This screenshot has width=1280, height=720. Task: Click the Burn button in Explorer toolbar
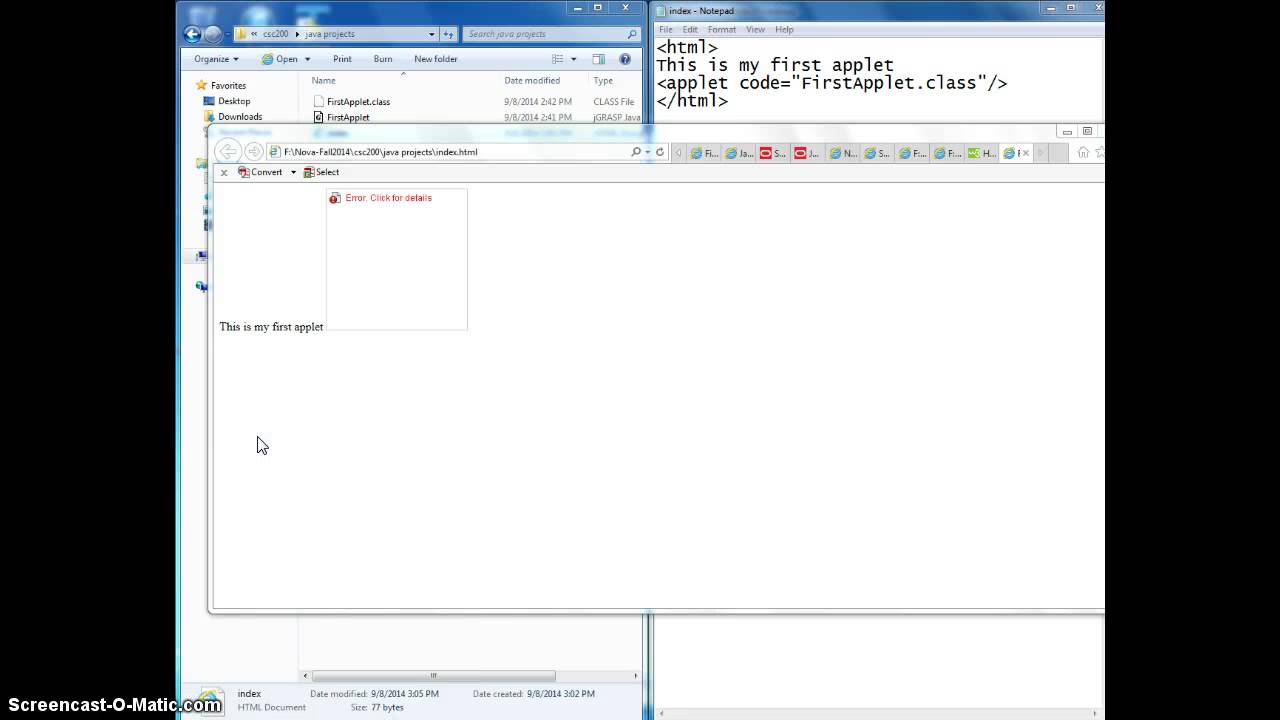pyautogui.click(x=383, y=59)
